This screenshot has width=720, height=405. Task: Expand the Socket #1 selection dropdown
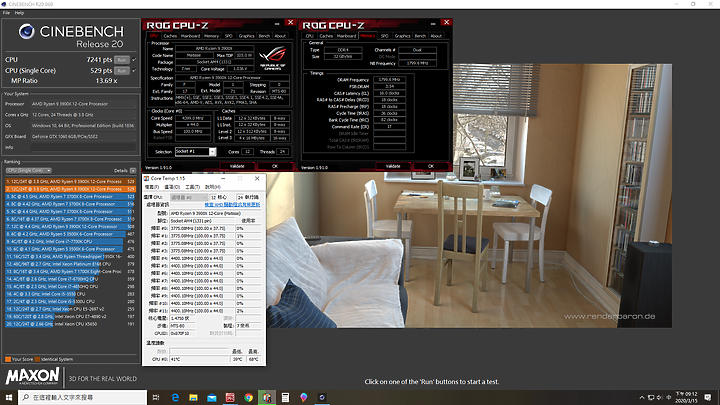(213, 152)
